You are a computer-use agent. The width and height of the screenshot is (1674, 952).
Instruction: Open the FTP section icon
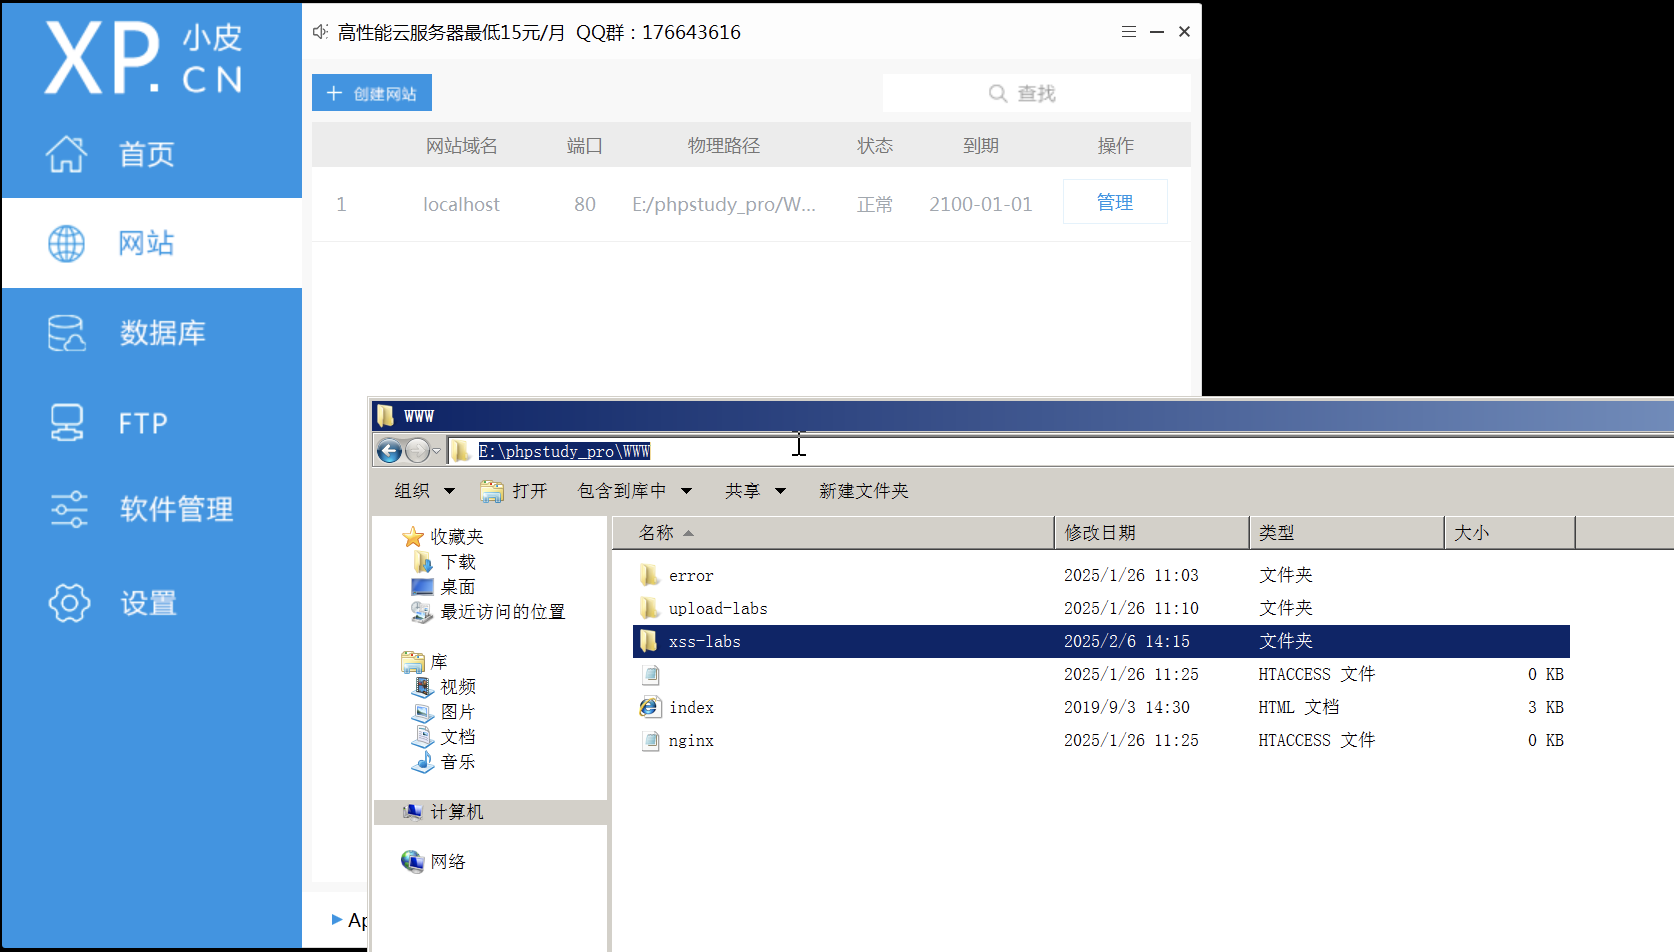click(67, 422)
